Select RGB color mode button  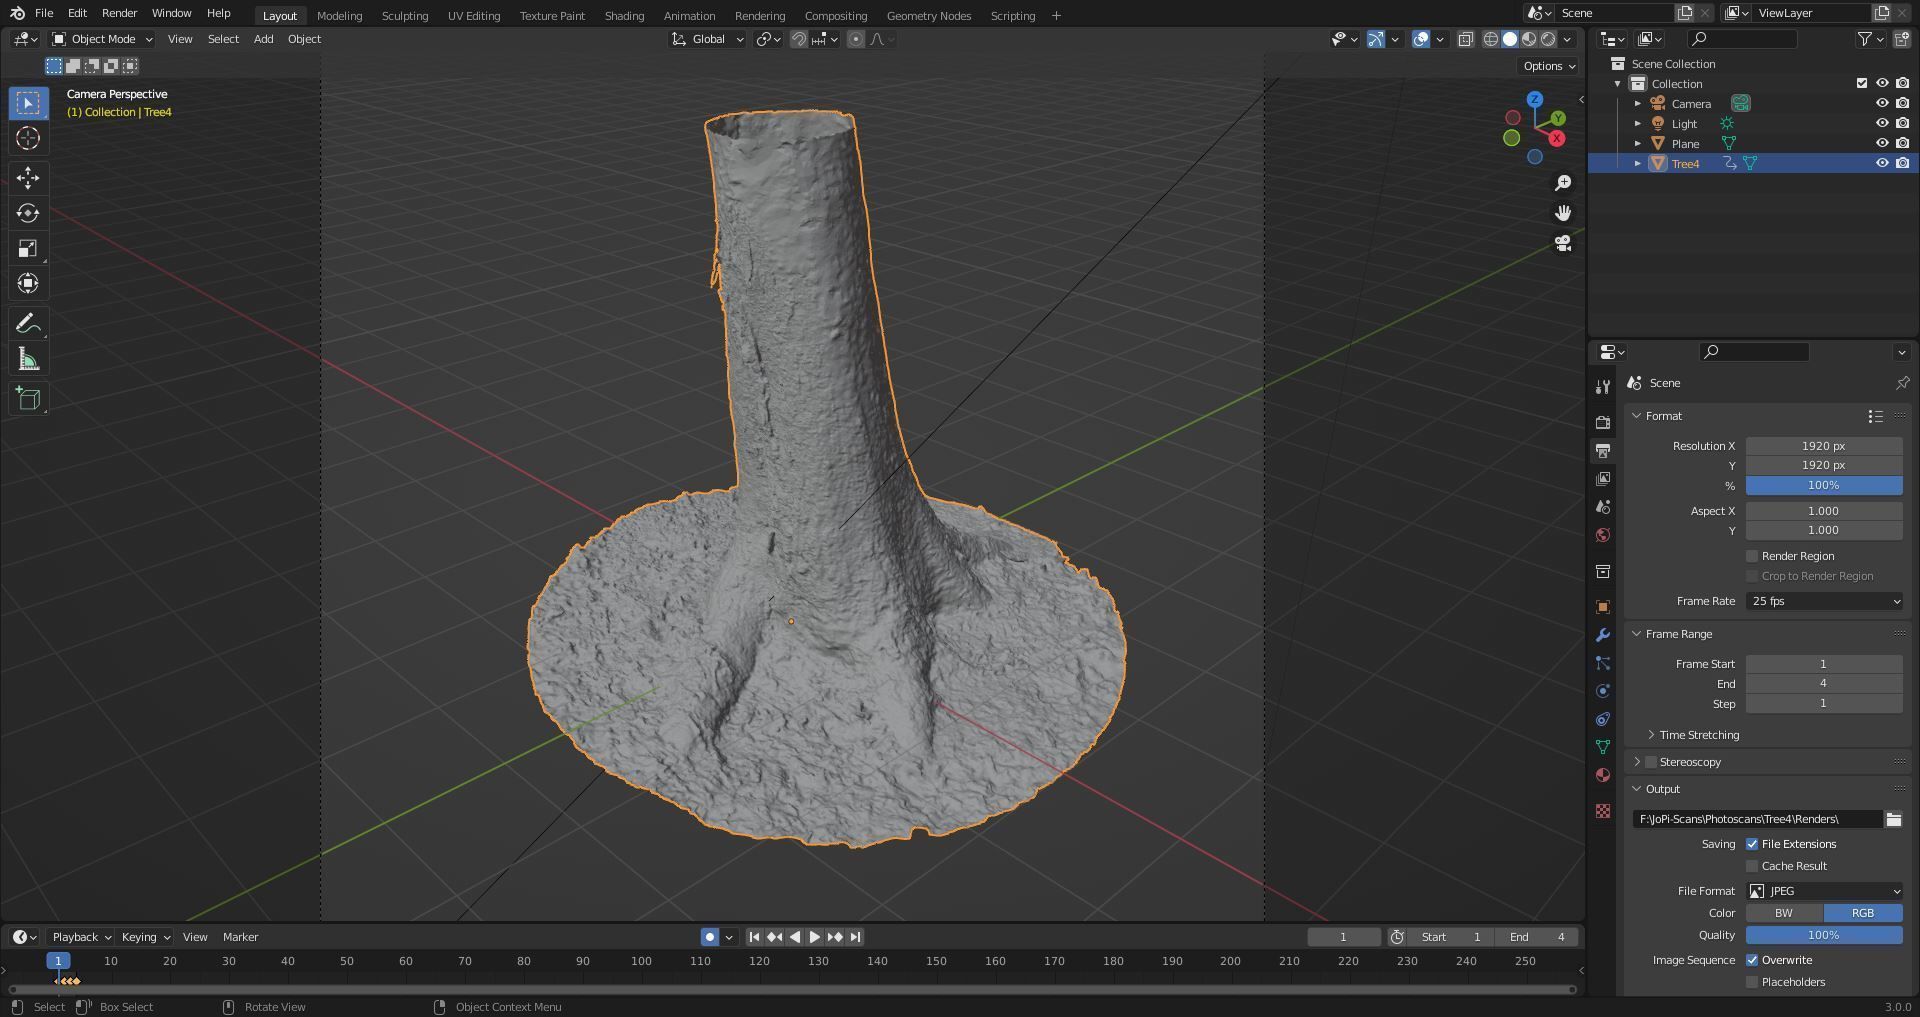1863,913
